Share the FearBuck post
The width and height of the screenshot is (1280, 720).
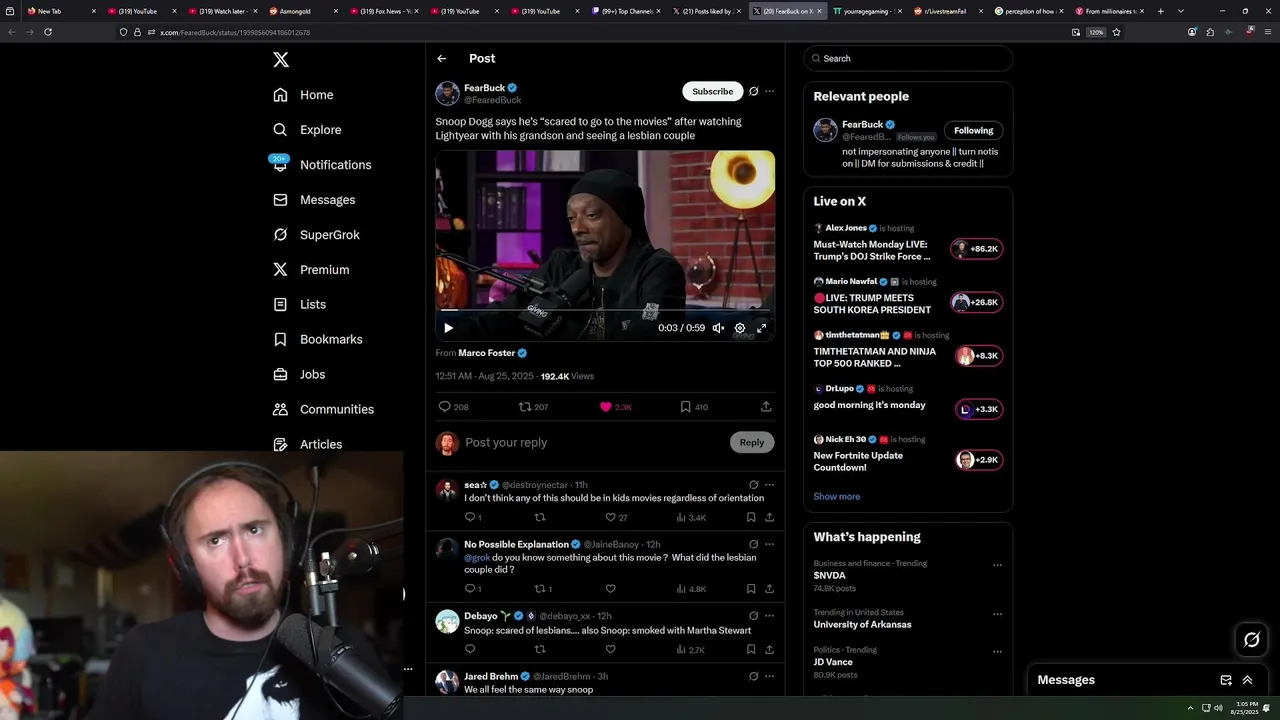(766, 407)
